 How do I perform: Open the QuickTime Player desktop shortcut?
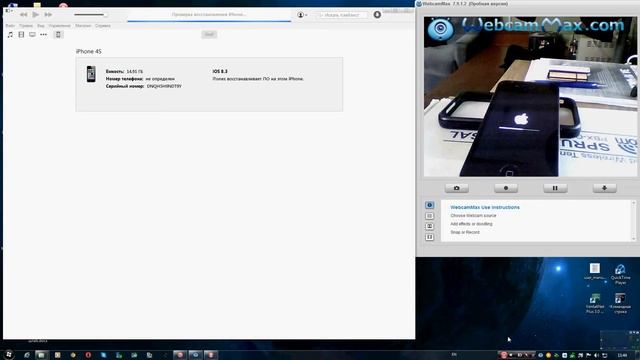click(x=620, y=274)
